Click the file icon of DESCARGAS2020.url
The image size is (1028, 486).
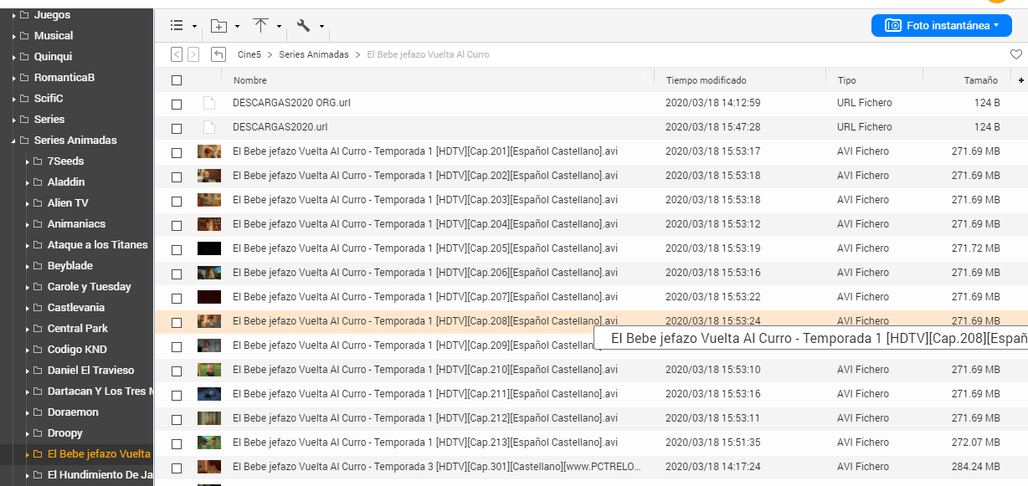tap(208, 127)
